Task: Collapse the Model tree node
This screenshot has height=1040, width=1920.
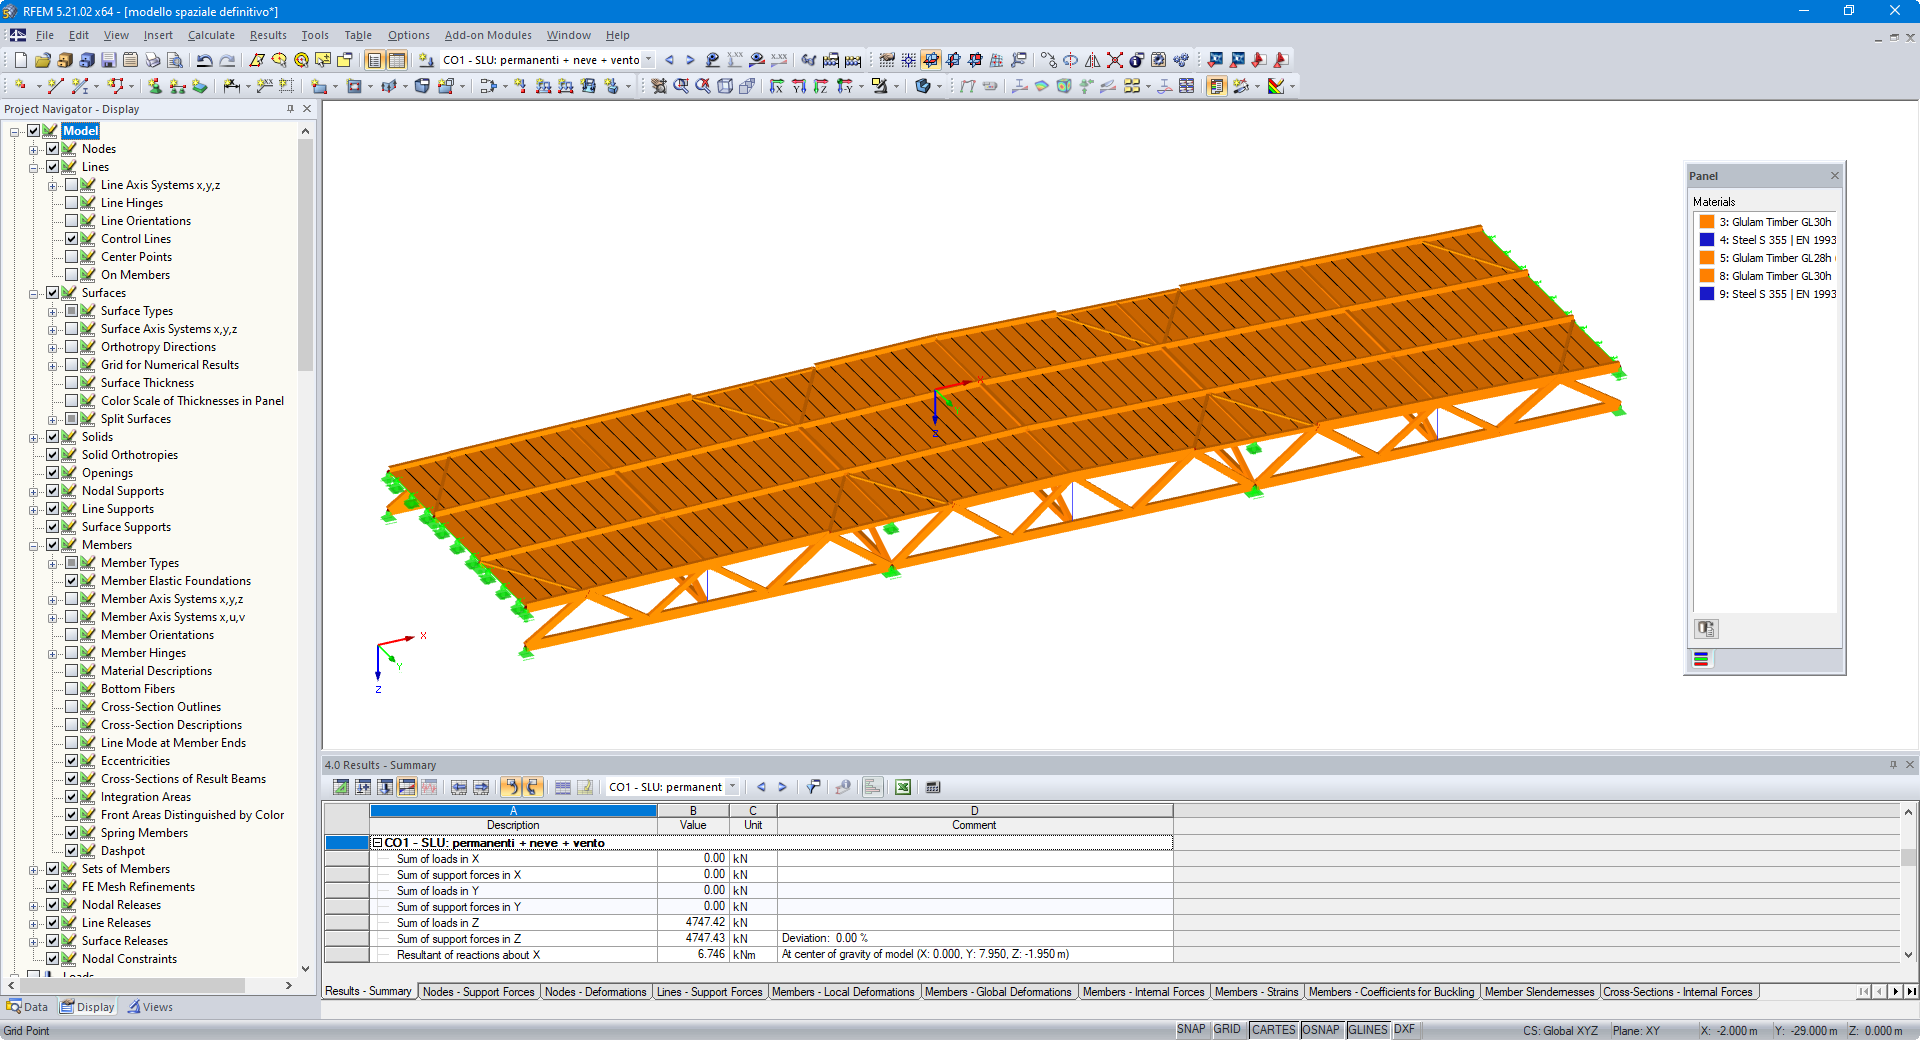Action: coord(15,131)
